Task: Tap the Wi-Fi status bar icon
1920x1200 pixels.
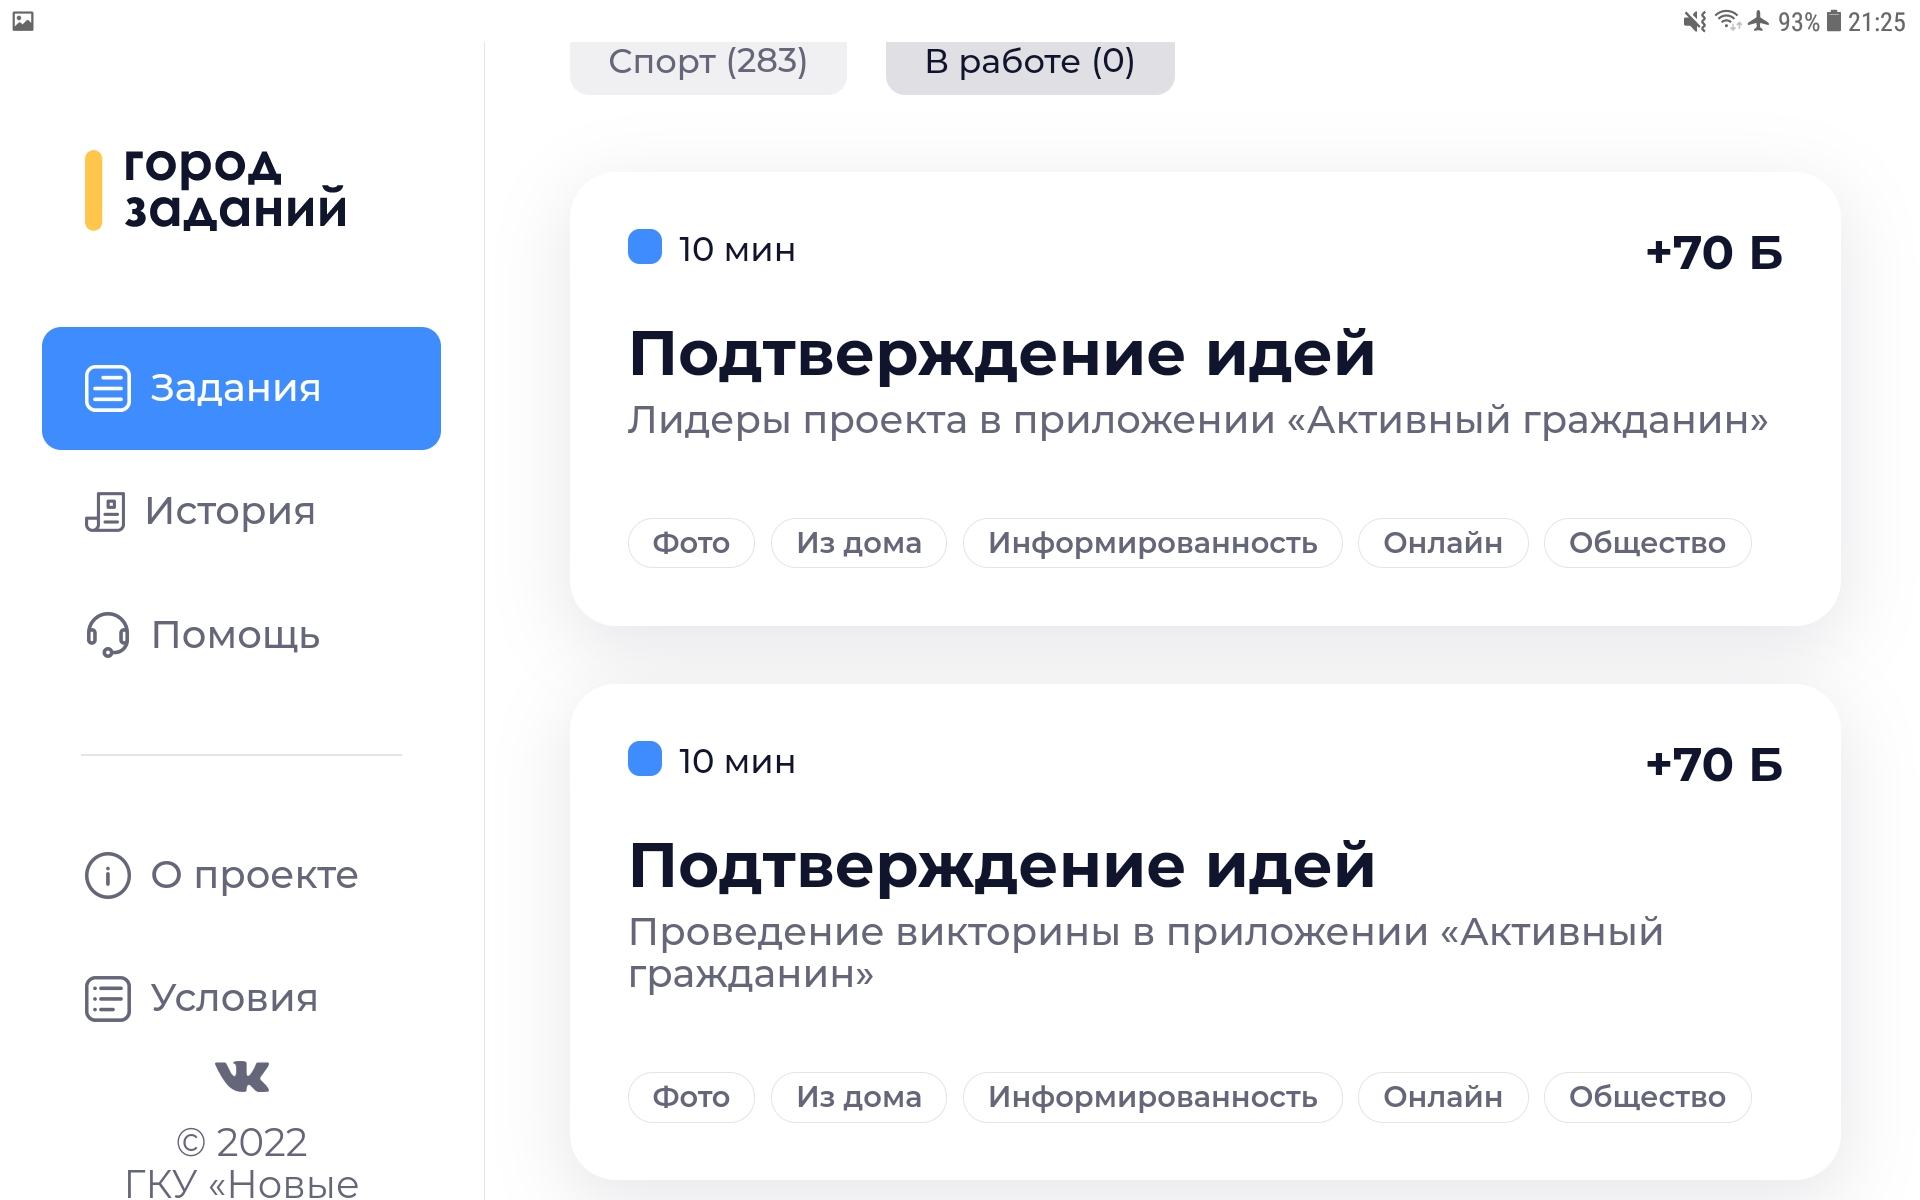Action: point(1727,21)
